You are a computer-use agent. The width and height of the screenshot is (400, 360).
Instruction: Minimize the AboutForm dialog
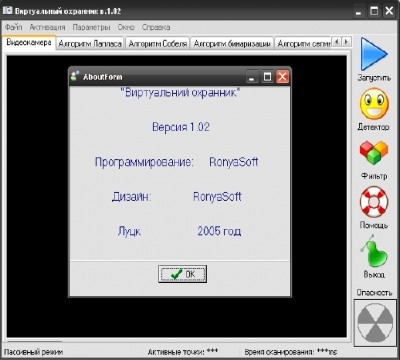(252, 77)
